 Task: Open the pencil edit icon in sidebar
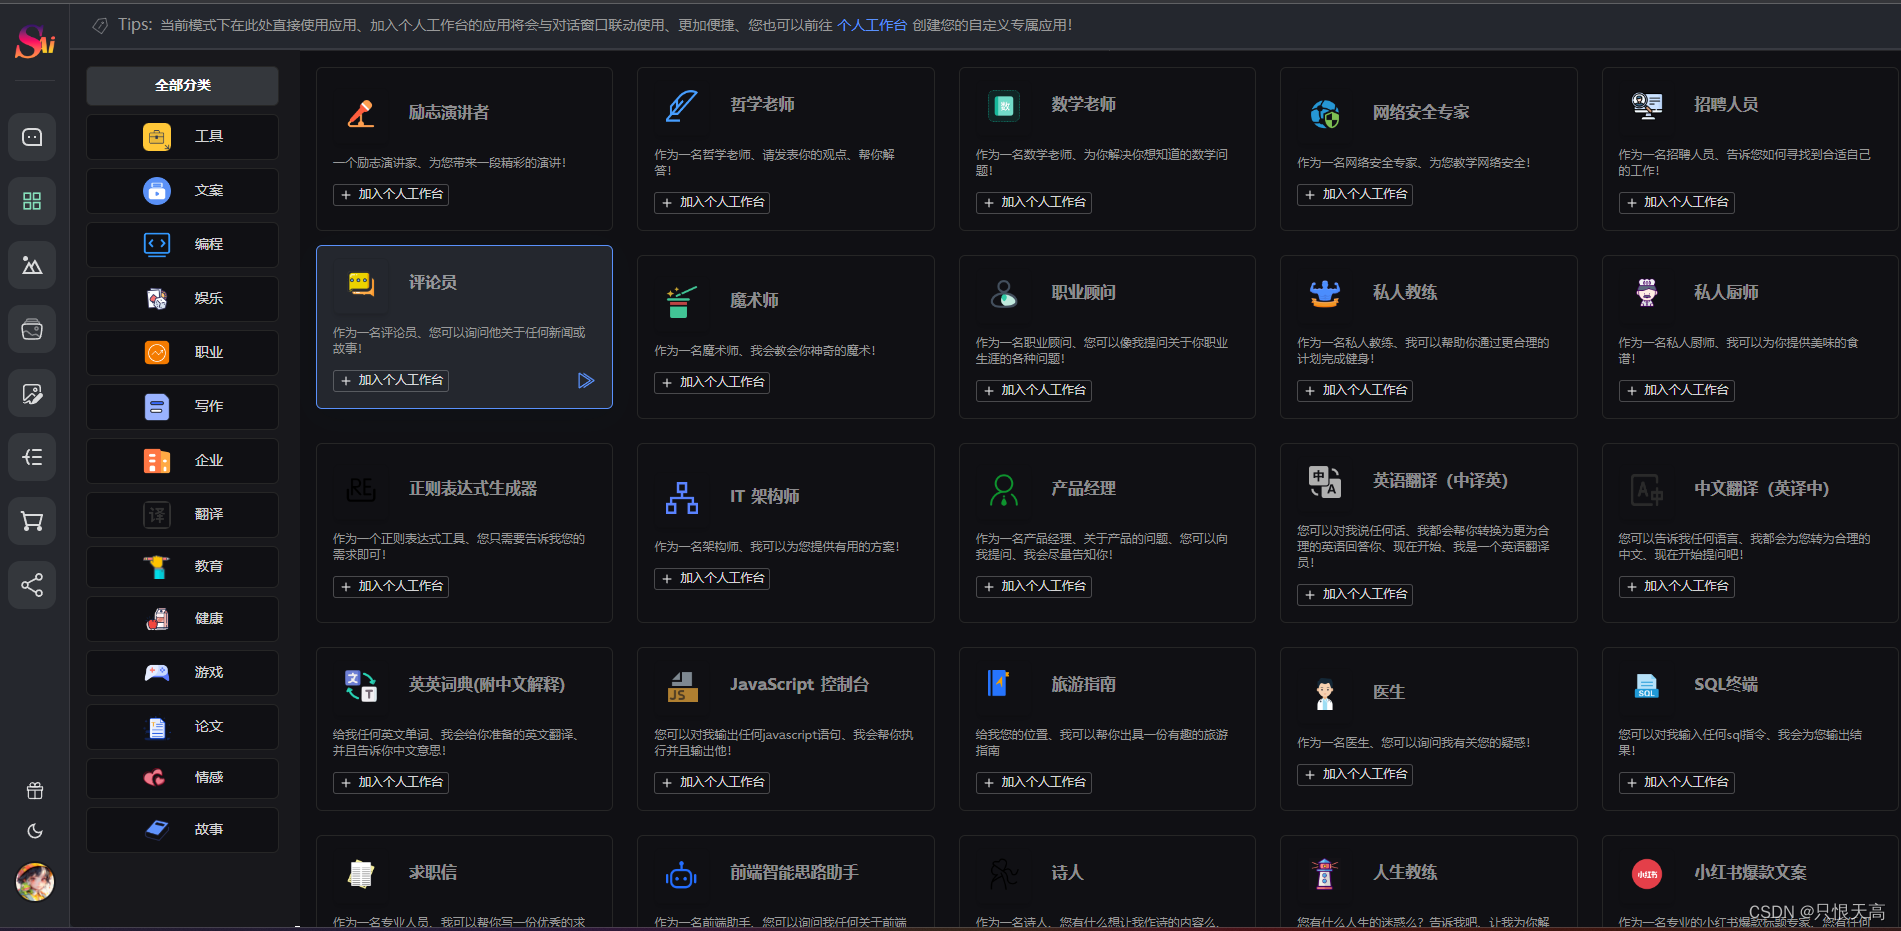tap(32, 393)
